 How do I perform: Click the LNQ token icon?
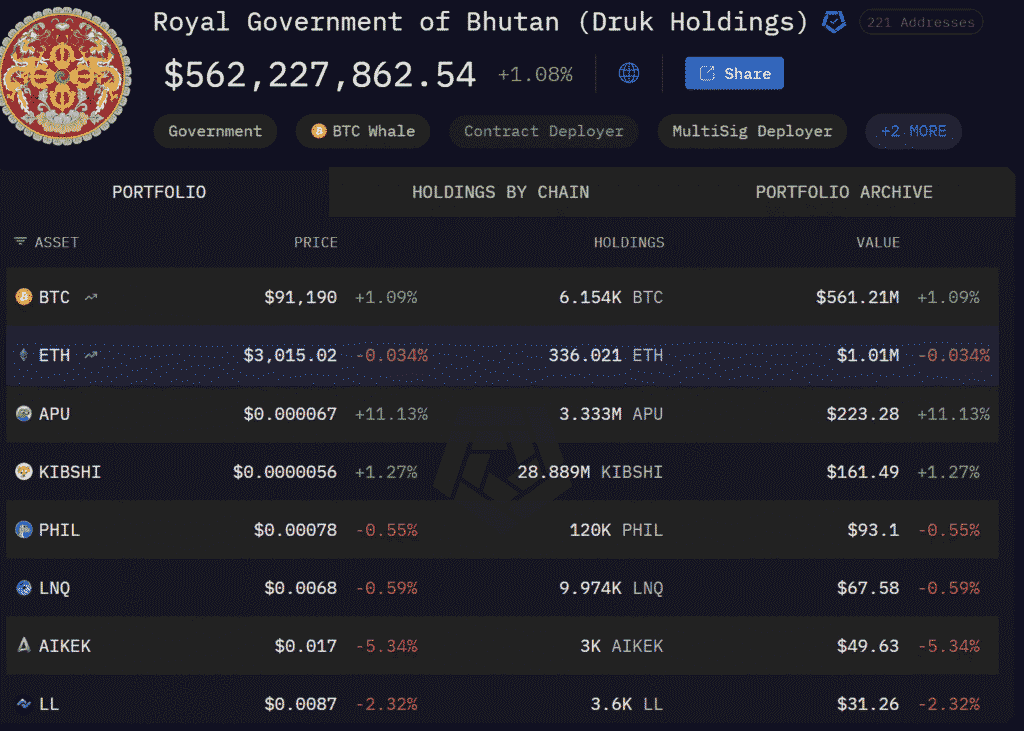(24, 588)
